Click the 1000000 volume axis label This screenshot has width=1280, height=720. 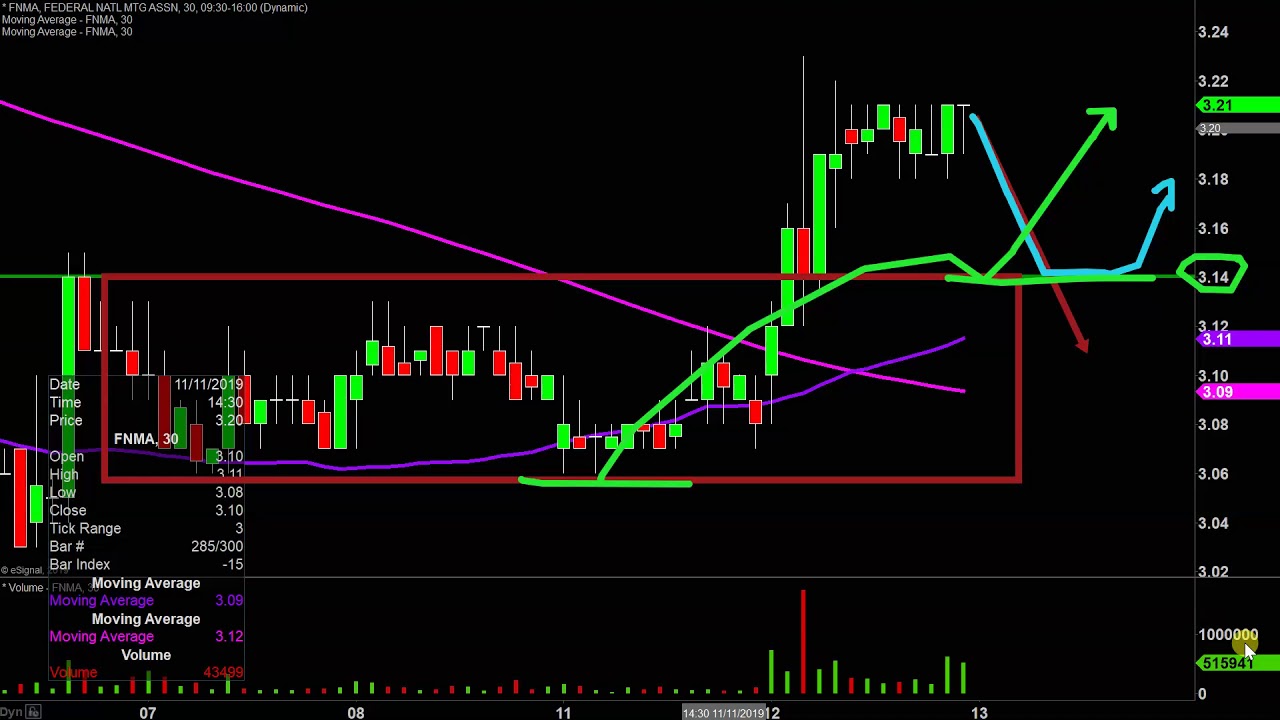tap(1228, 635)
